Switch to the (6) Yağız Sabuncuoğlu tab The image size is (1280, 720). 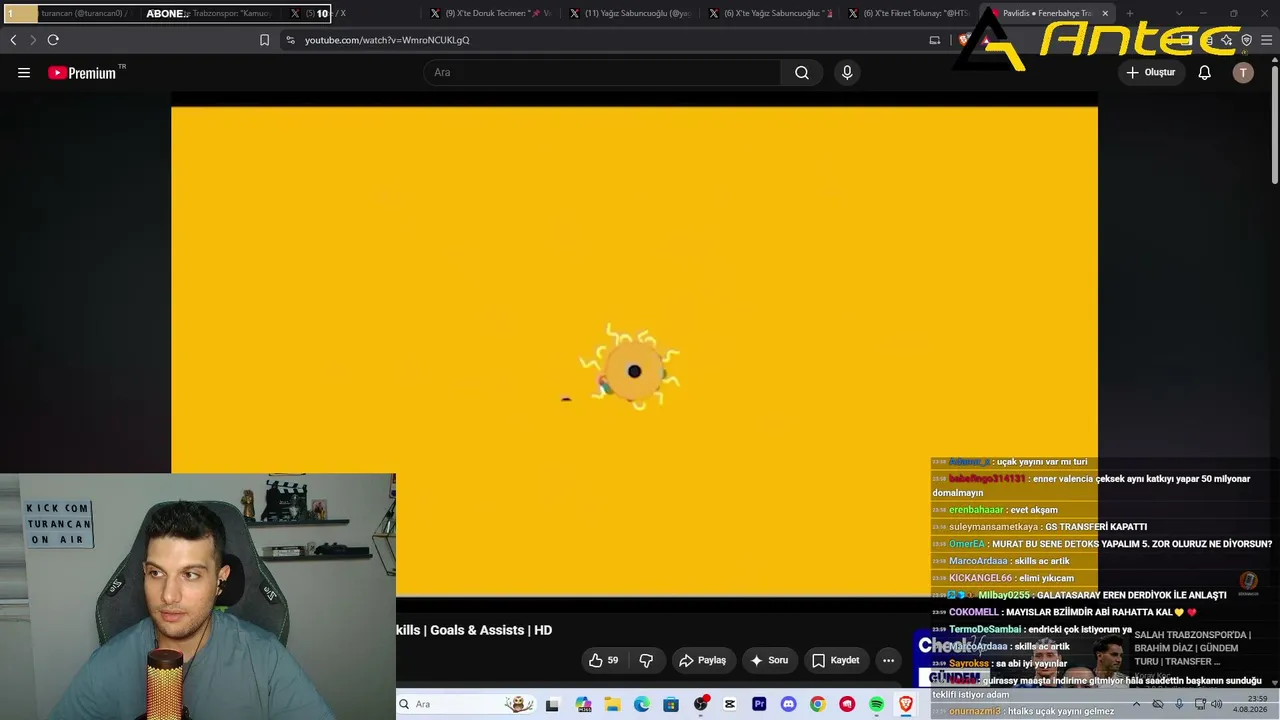click(769, 14)
